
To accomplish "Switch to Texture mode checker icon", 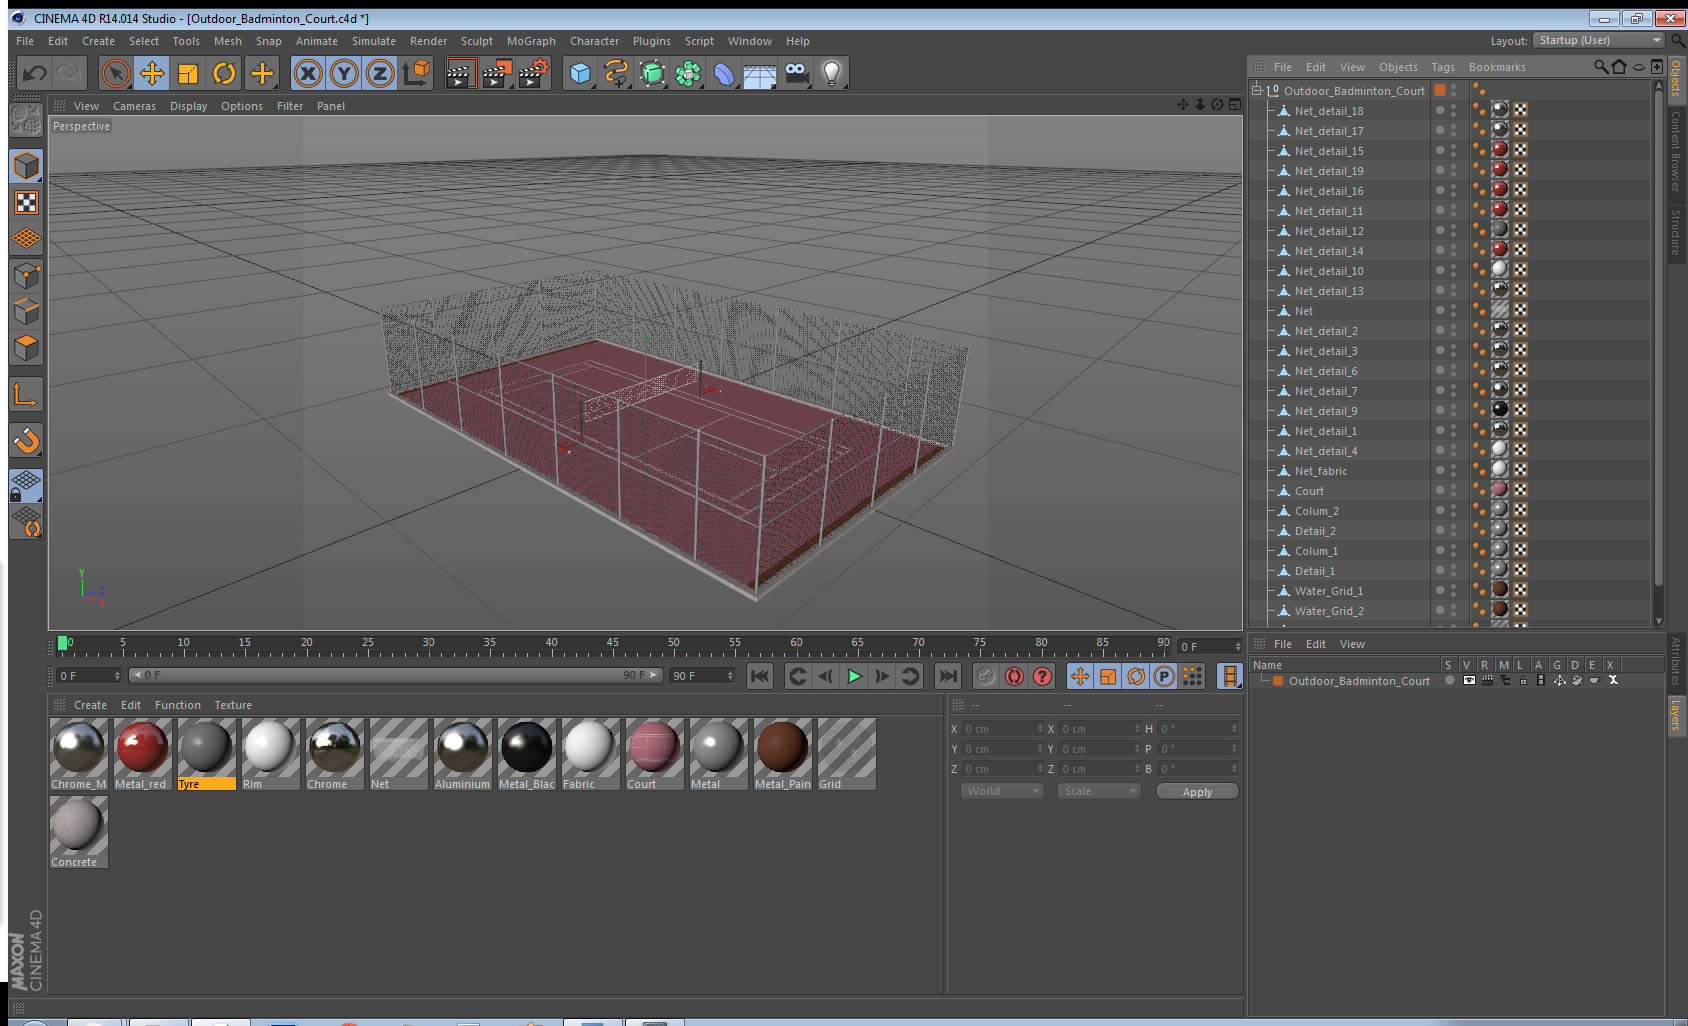I will point(26,203).
